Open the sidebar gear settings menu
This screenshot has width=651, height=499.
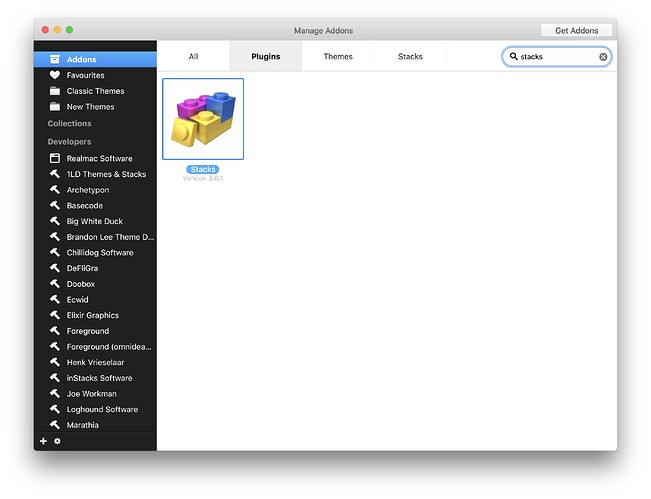point(57,441)
